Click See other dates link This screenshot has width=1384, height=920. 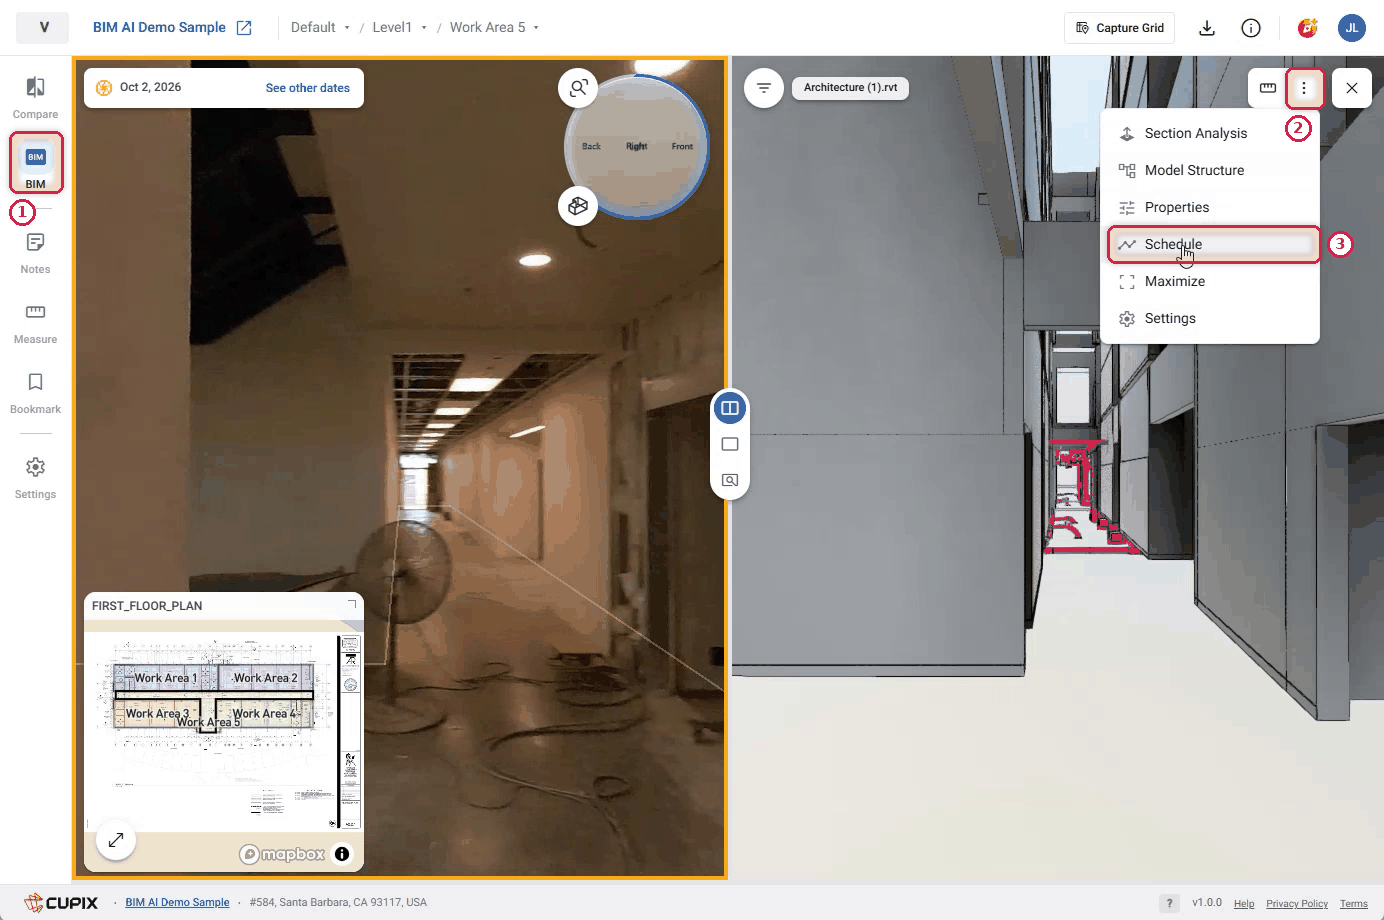tap(308, 88)
